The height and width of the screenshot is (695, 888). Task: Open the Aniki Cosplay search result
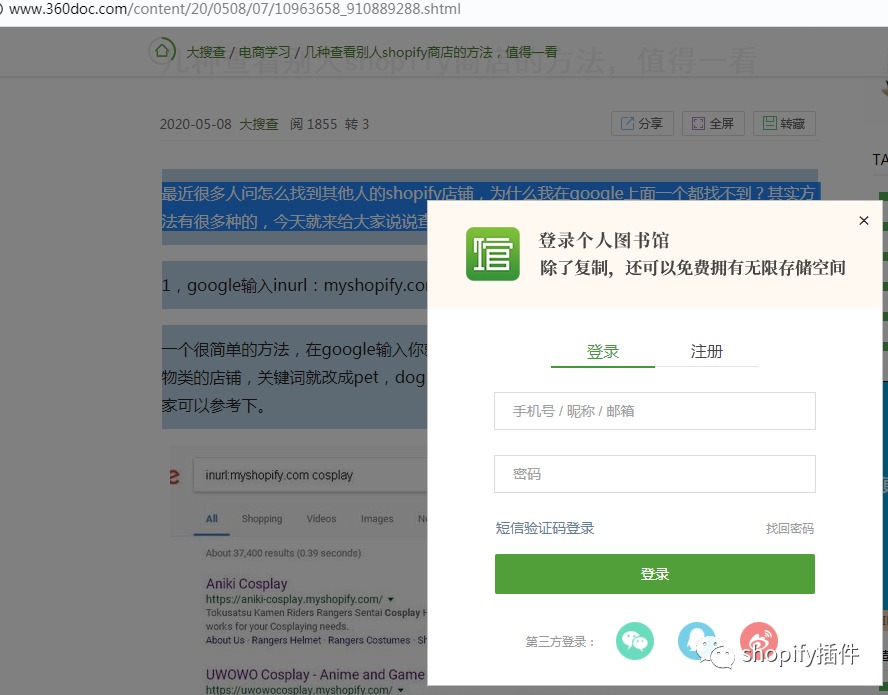click(x=246, y=583)
